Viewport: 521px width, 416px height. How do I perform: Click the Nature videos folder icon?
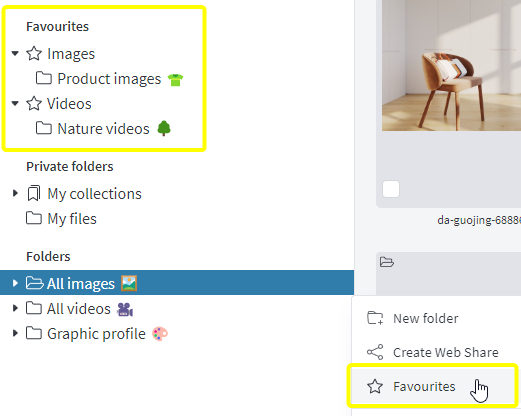pyautogui.click(x=44, y=128)
